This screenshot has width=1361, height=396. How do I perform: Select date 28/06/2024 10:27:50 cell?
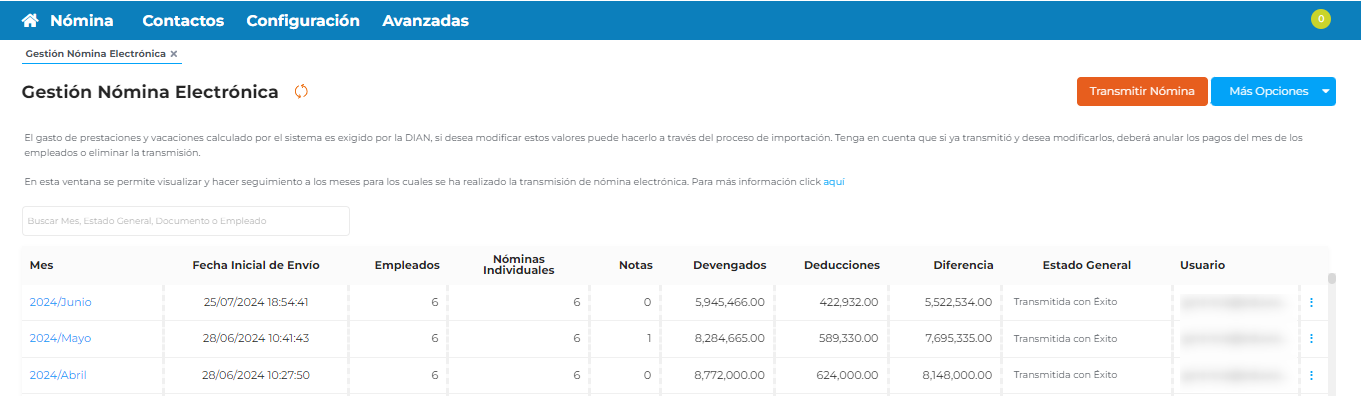pos(256,375)
